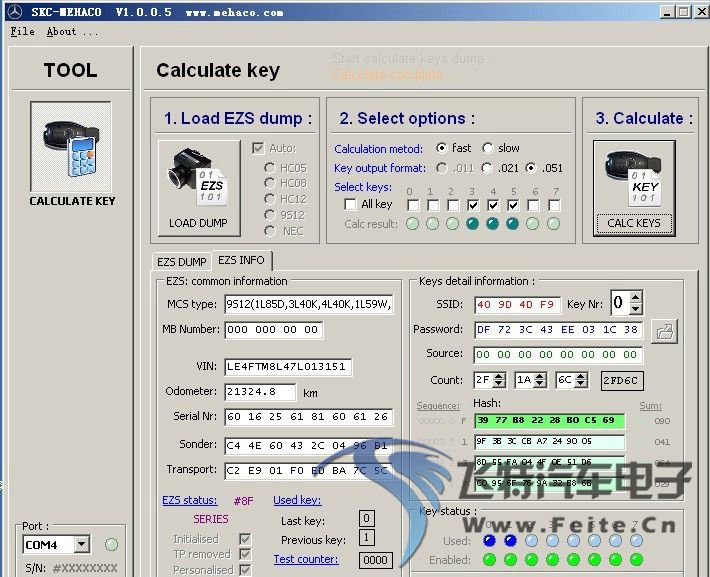Click the VIN input field

click(288, 366)
